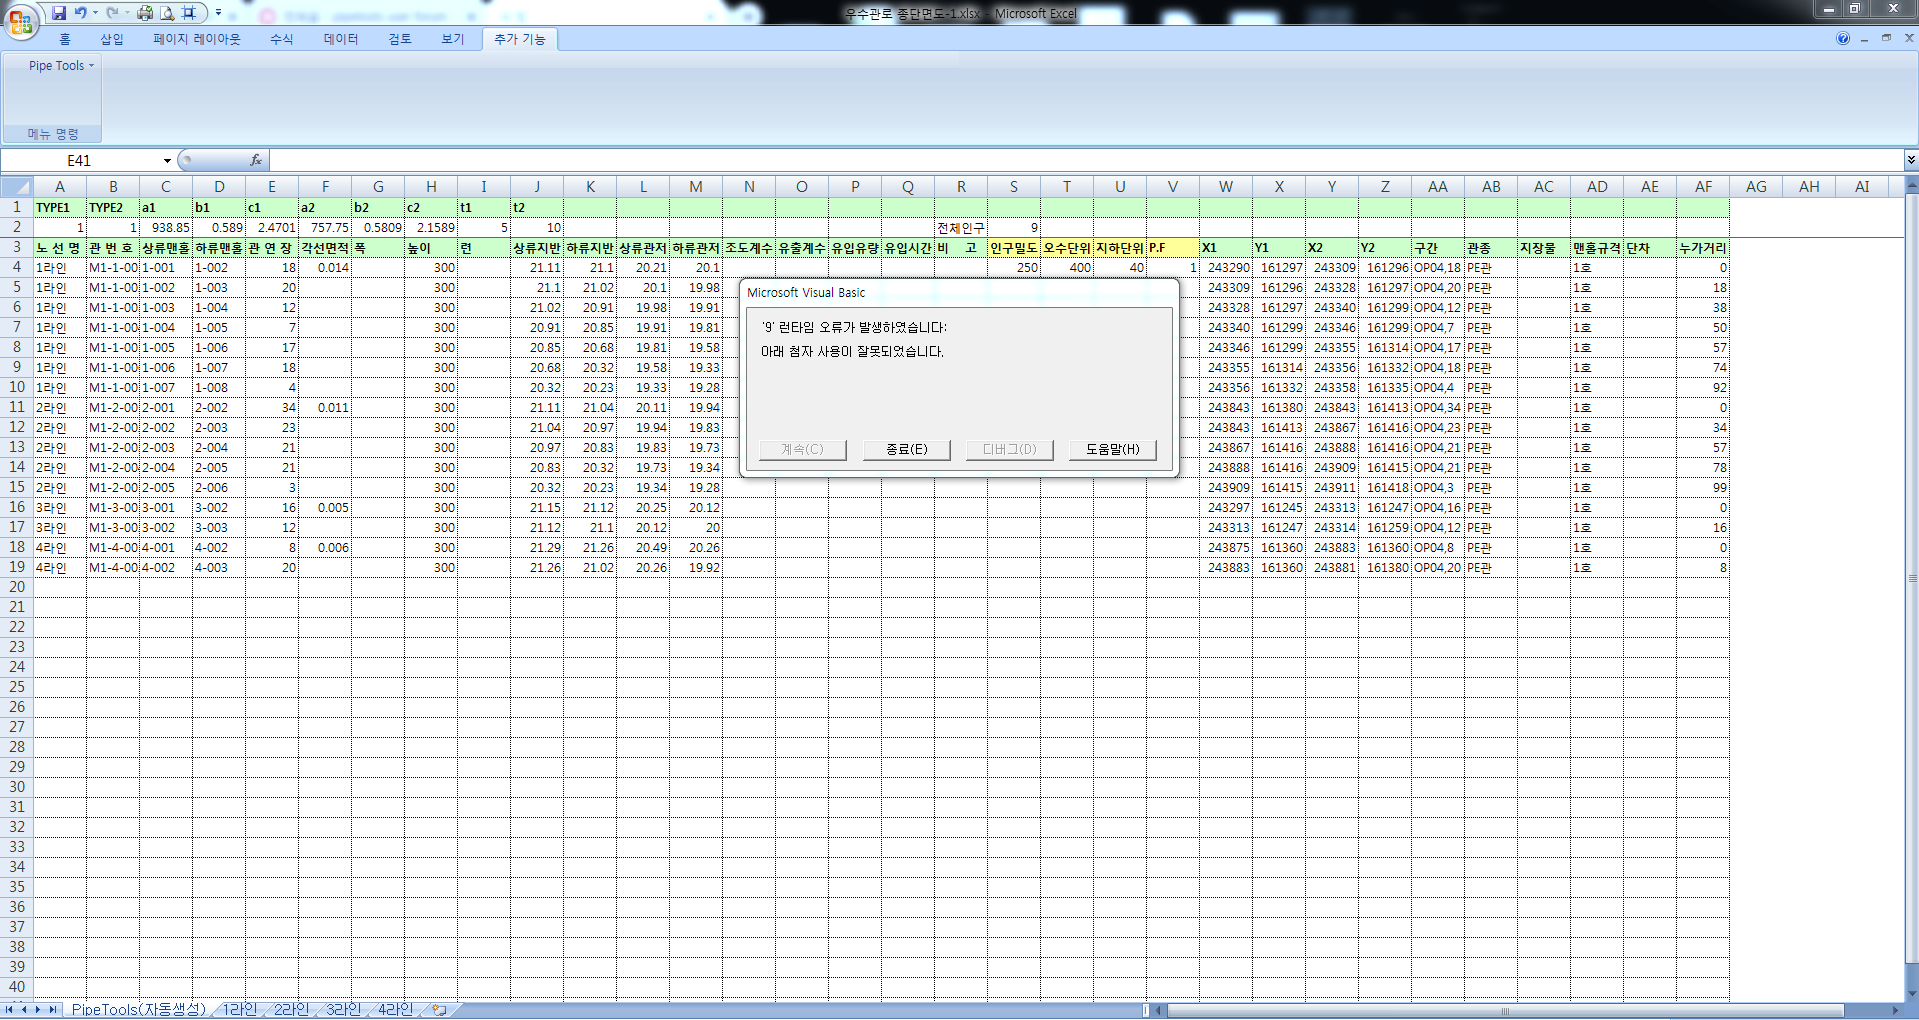Click the 도움말(H) button in the dialog

[x=1112, y=450]
